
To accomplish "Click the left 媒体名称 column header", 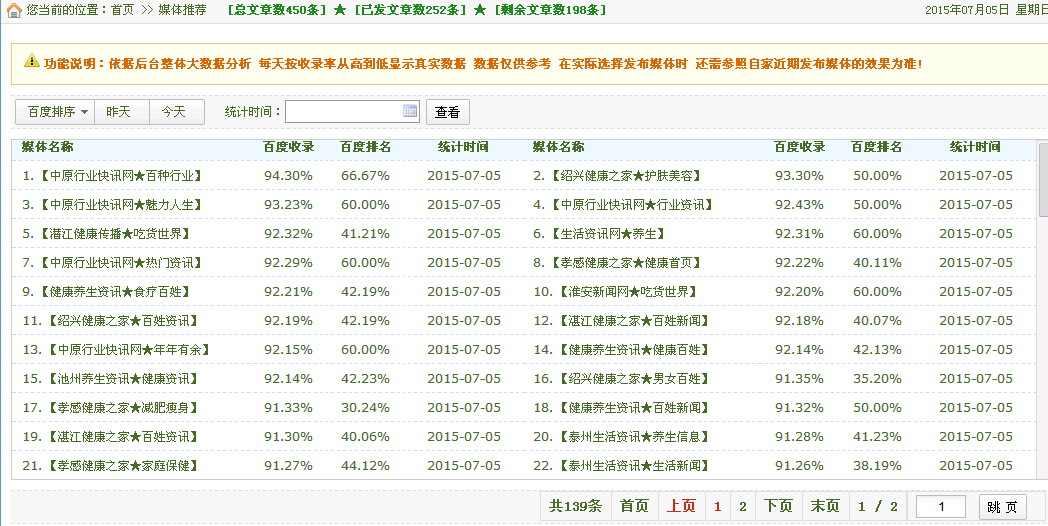I will (x=47, y=147).
